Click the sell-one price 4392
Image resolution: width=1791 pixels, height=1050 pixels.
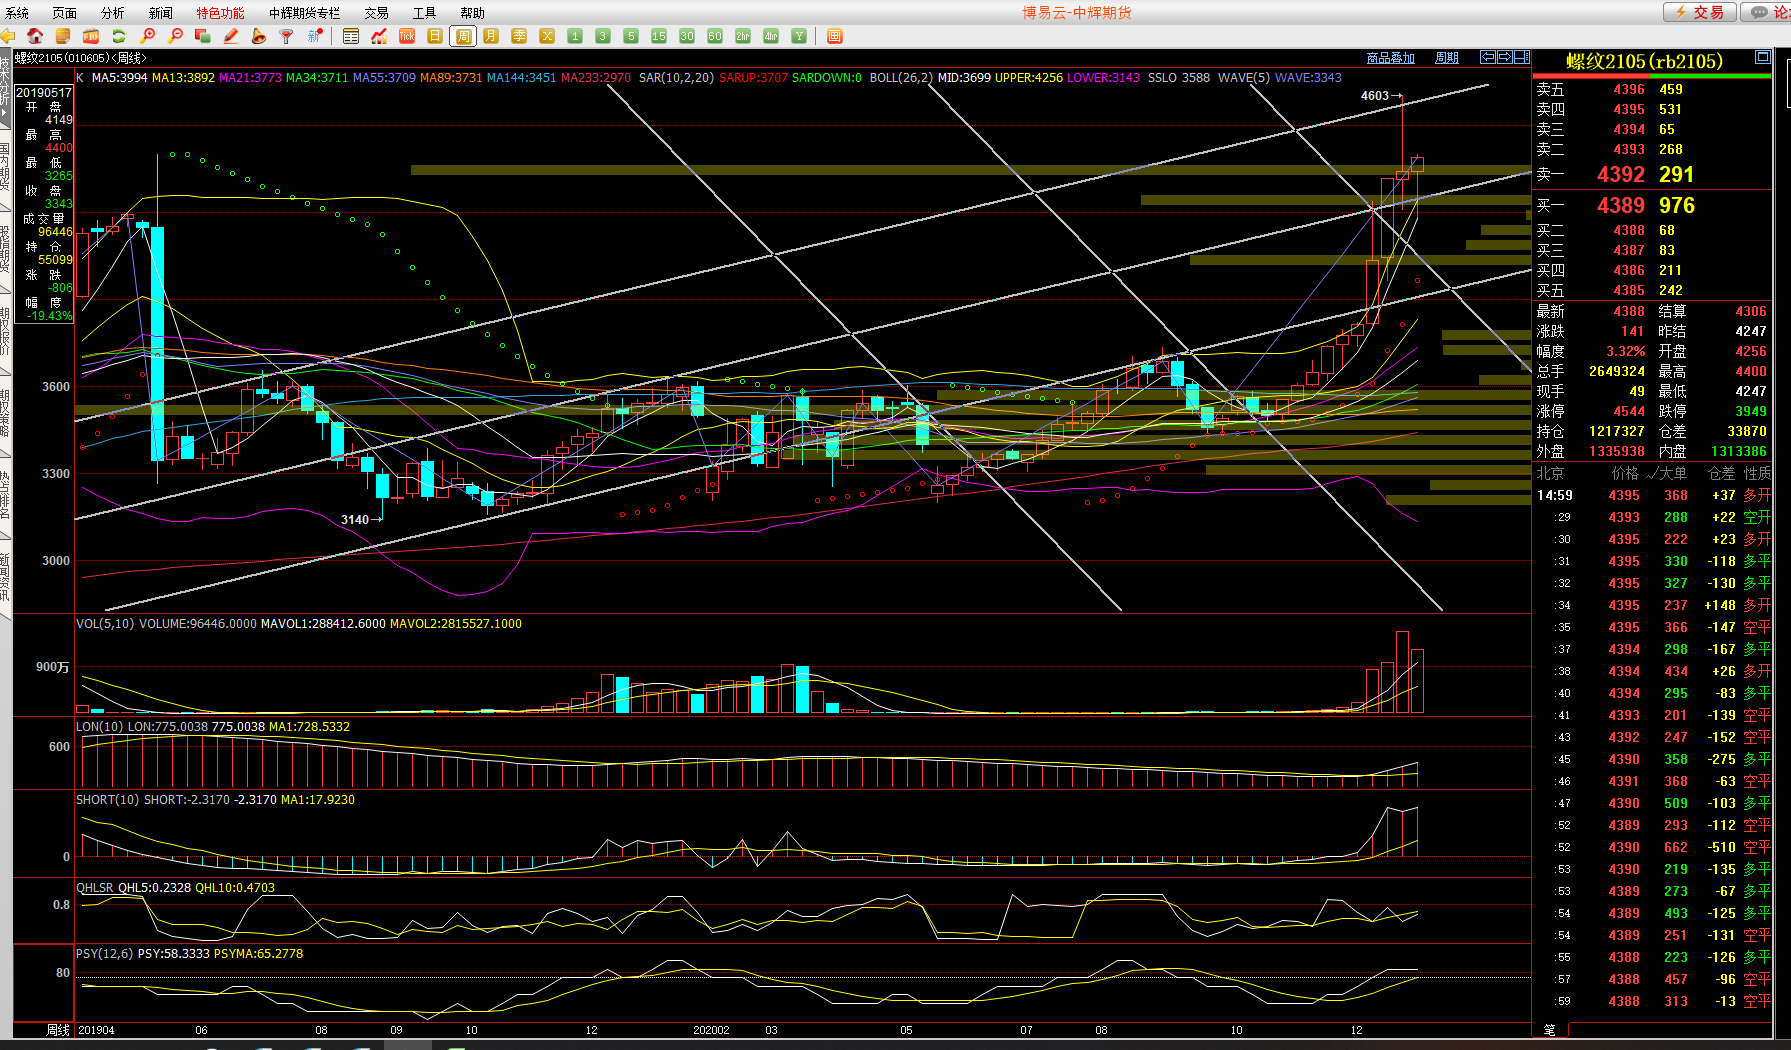pyautogui.click(x=1620, y=174)
